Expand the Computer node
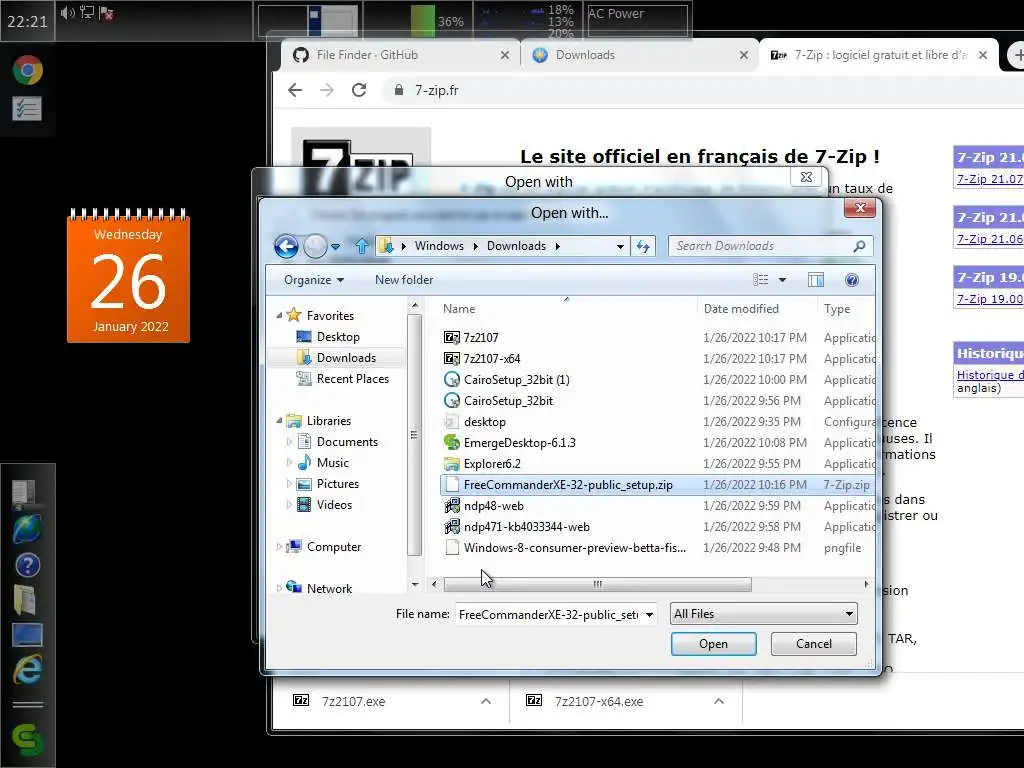The width and height of the screenshot is (1024, 768). pyautogui.click(x=279, y=547)
